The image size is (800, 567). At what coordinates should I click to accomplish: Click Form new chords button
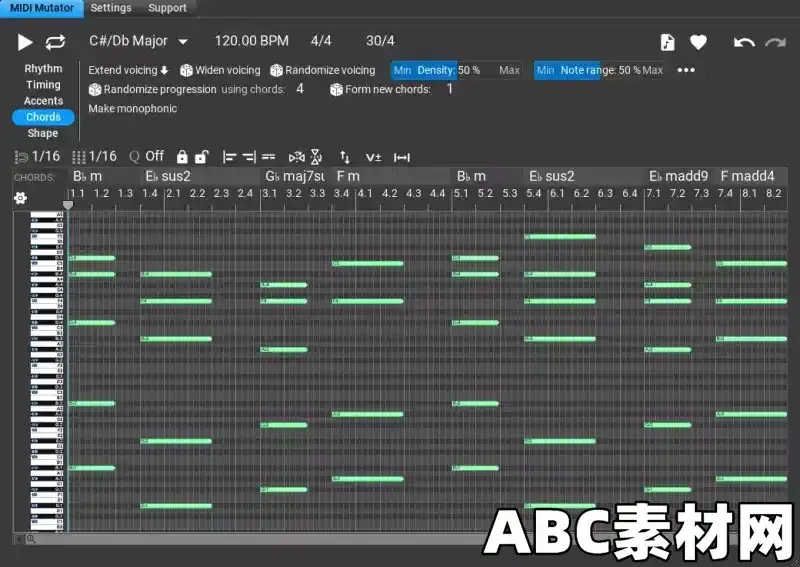pos(380,89)
